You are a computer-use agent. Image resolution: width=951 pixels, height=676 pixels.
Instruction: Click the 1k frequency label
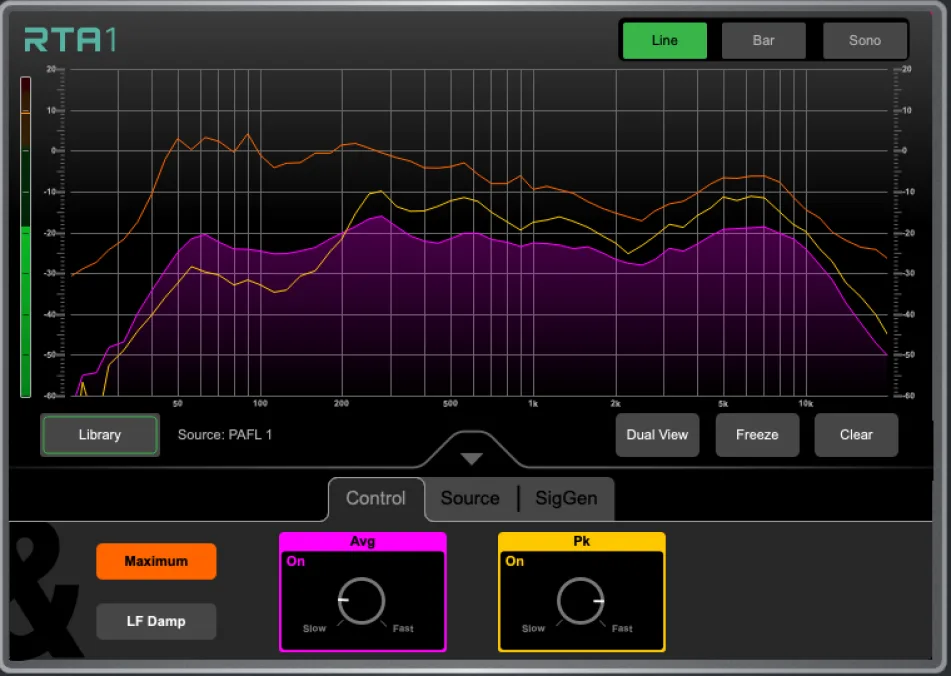[533, 404]
